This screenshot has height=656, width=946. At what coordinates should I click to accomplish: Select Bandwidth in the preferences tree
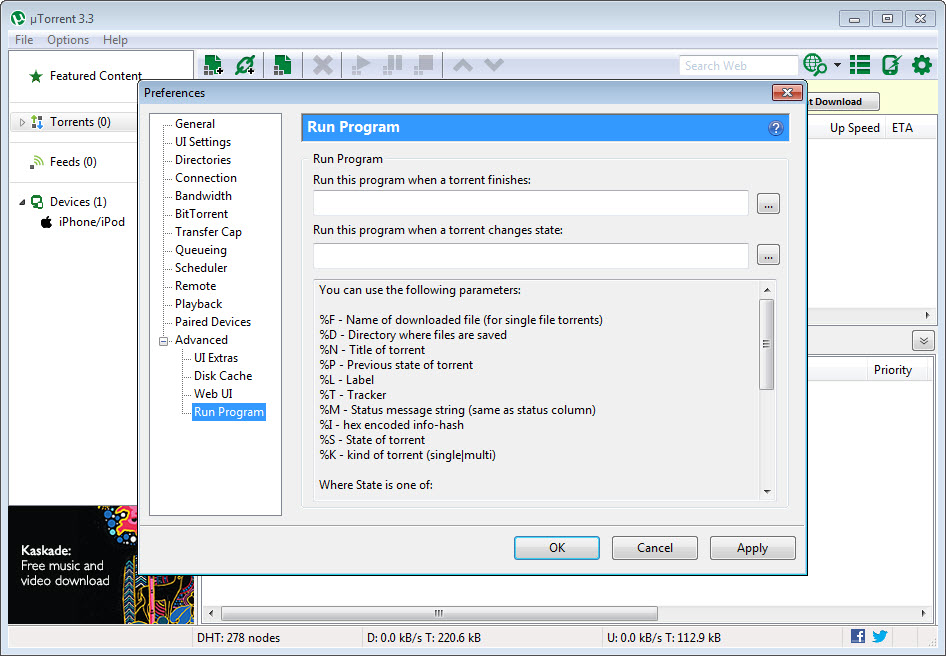pyautogui.click(x=203, y=196)
